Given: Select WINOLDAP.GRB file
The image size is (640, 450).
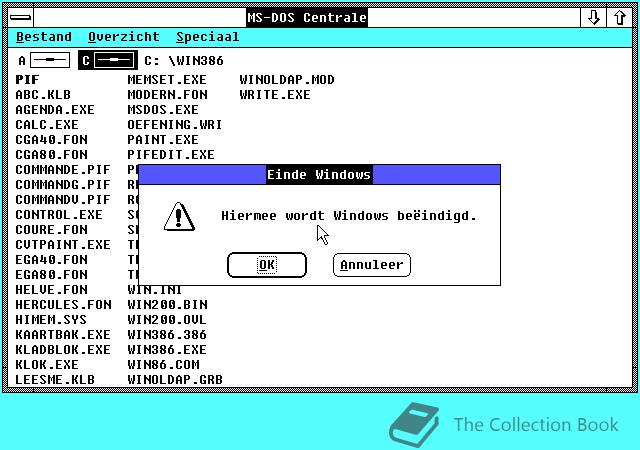Looking at the screenshot, I should (x=175, y=380).
